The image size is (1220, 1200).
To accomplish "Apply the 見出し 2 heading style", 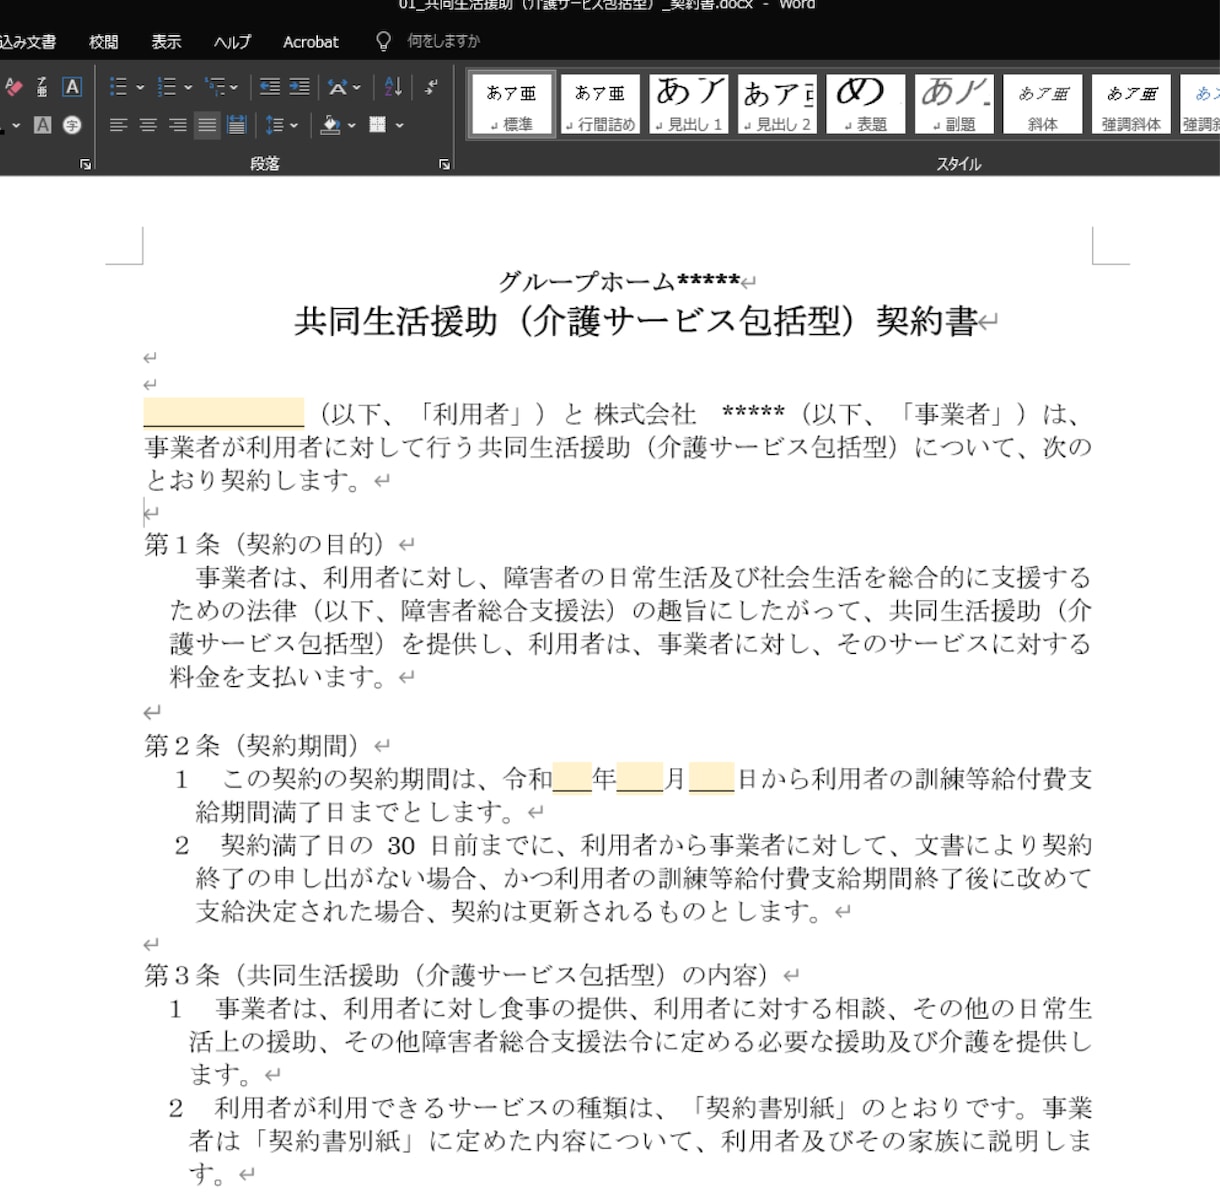I will point(777,104).
